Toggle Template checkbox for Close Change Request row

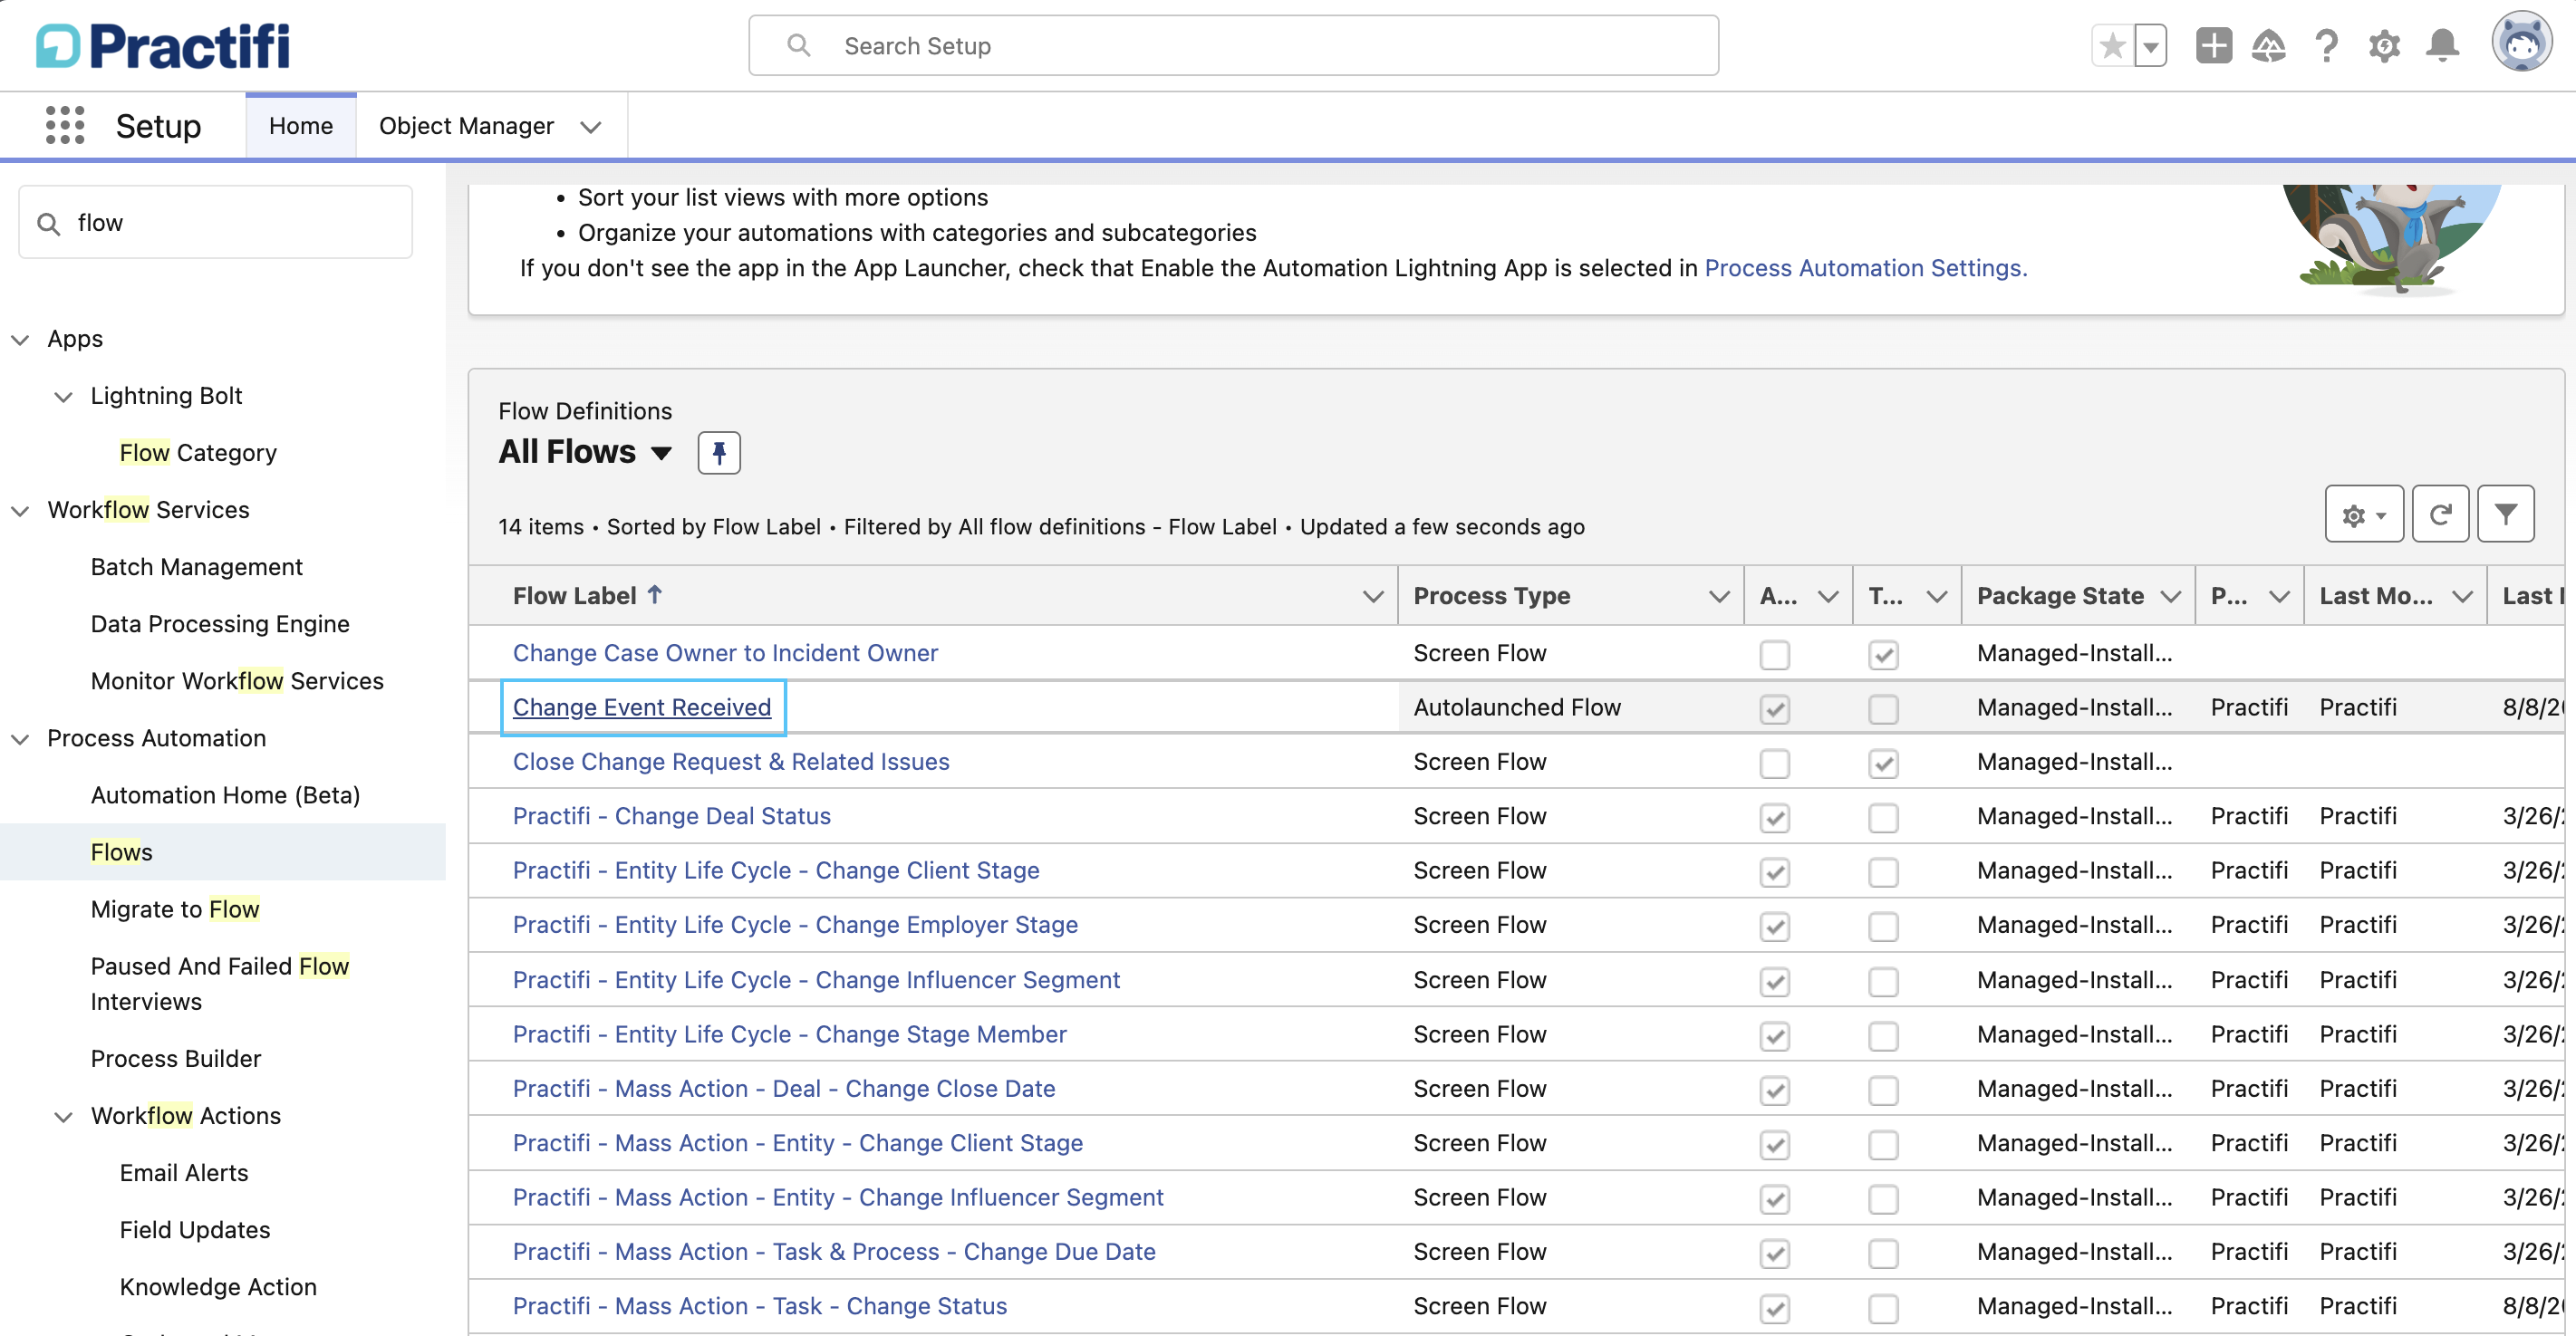point(1884,763)
